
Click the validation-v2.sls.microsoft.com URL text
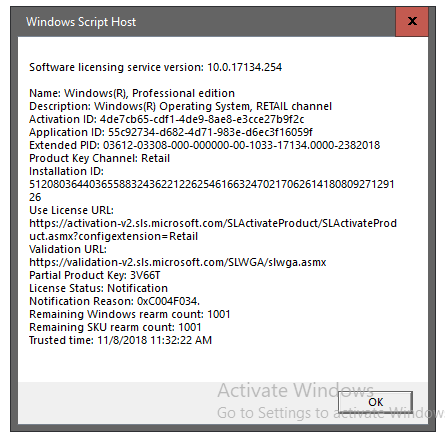178,262
